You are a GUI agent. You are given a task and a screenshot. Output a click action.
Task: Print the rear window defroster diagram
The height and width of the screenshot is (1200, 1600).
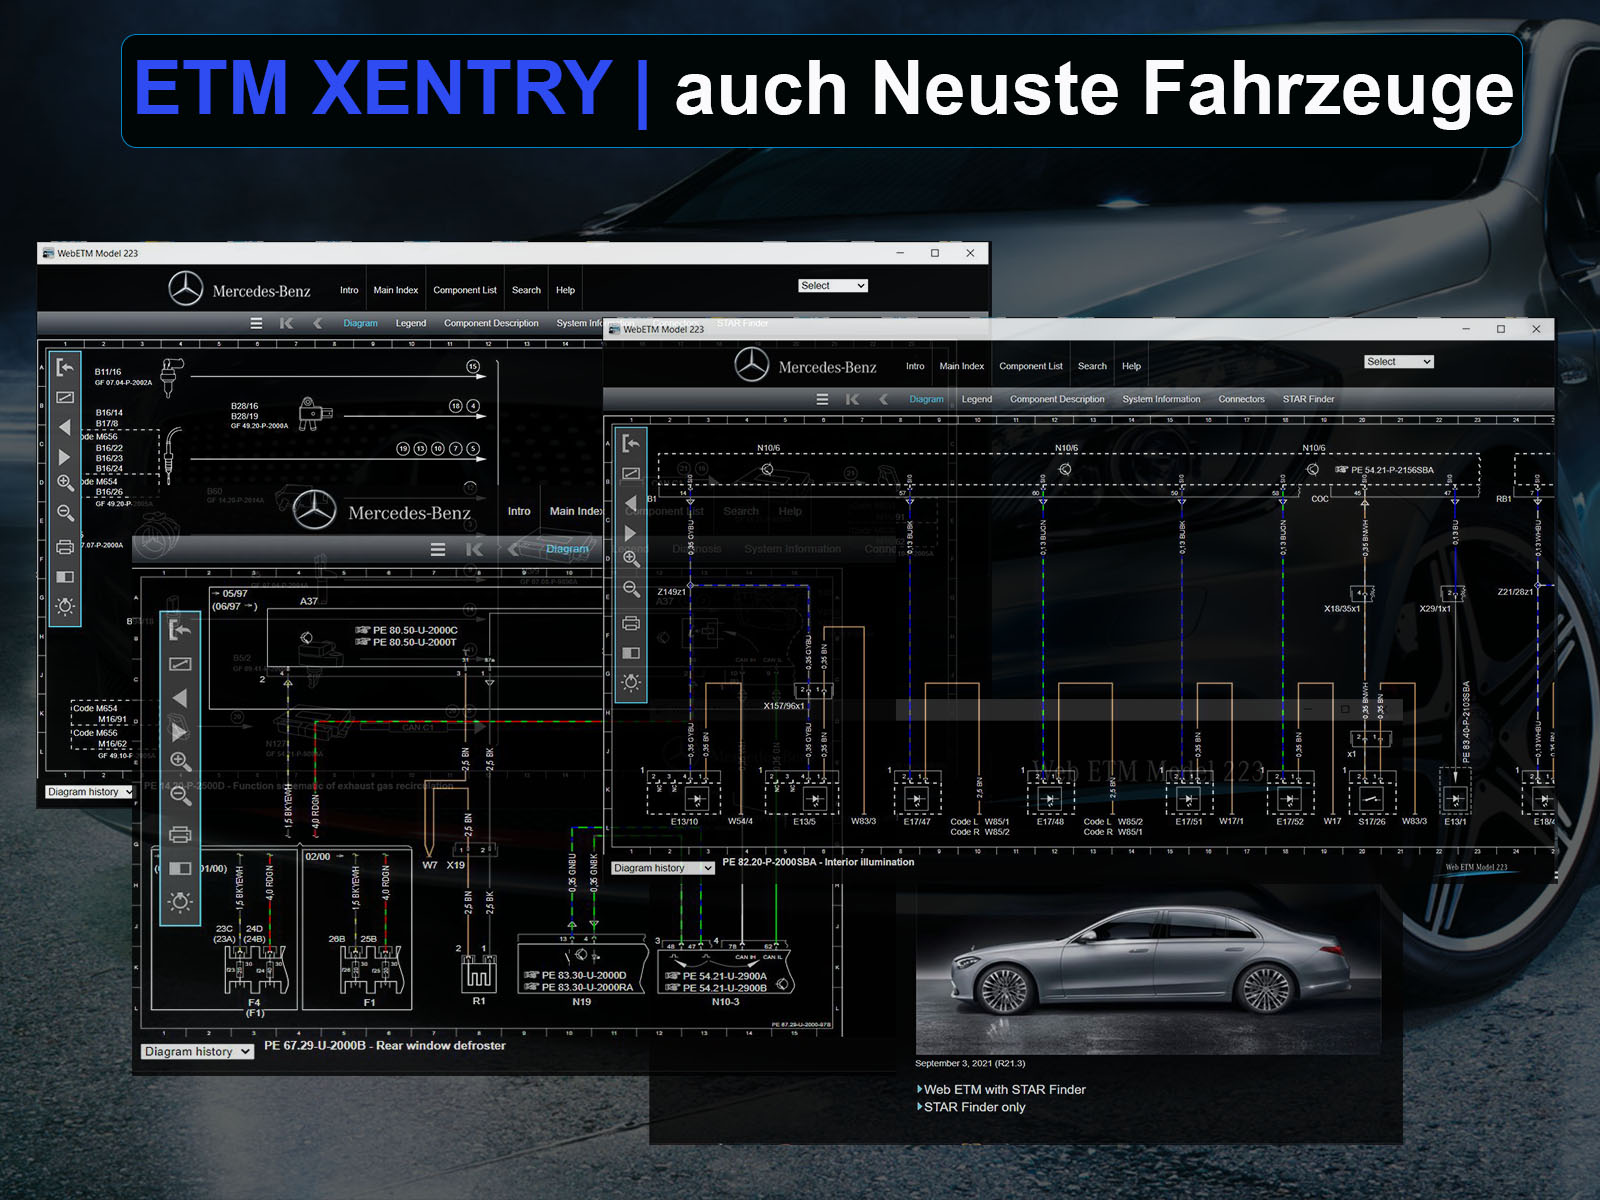pos(180,834)
